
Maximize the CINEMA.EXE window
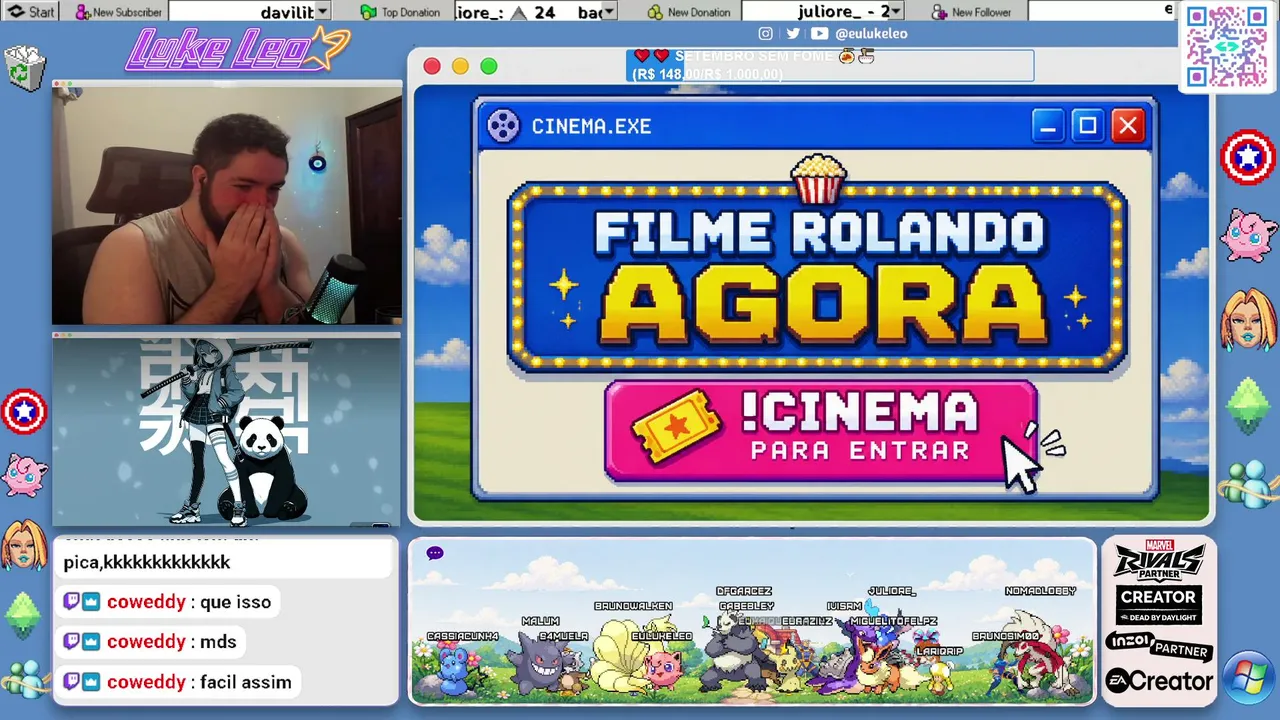click(x=1087, y=125)
